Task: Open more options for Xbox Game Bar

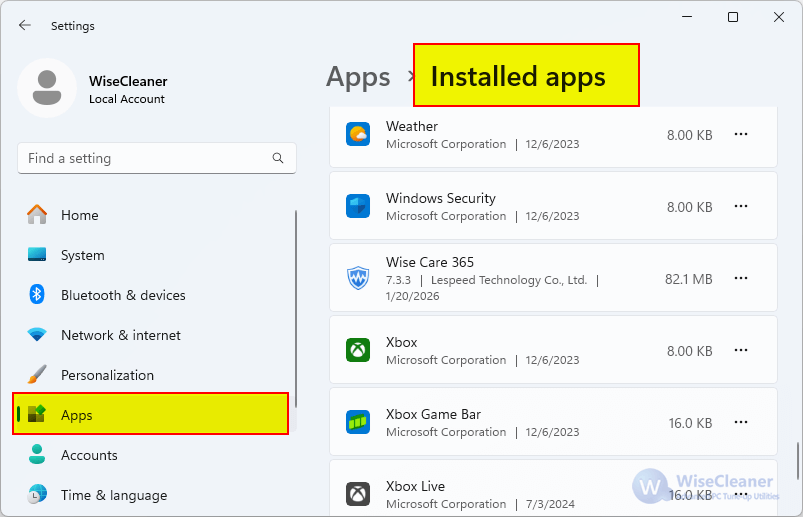Action: click(741, 422)
